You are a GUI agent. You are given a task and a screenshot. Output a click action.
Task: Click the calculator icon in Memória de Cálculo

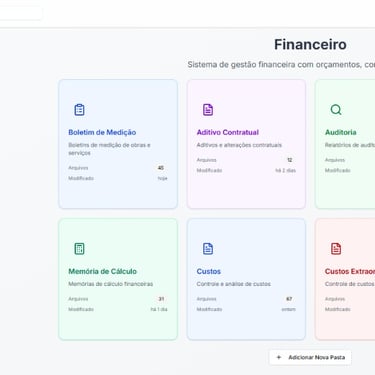pos(79,249)
